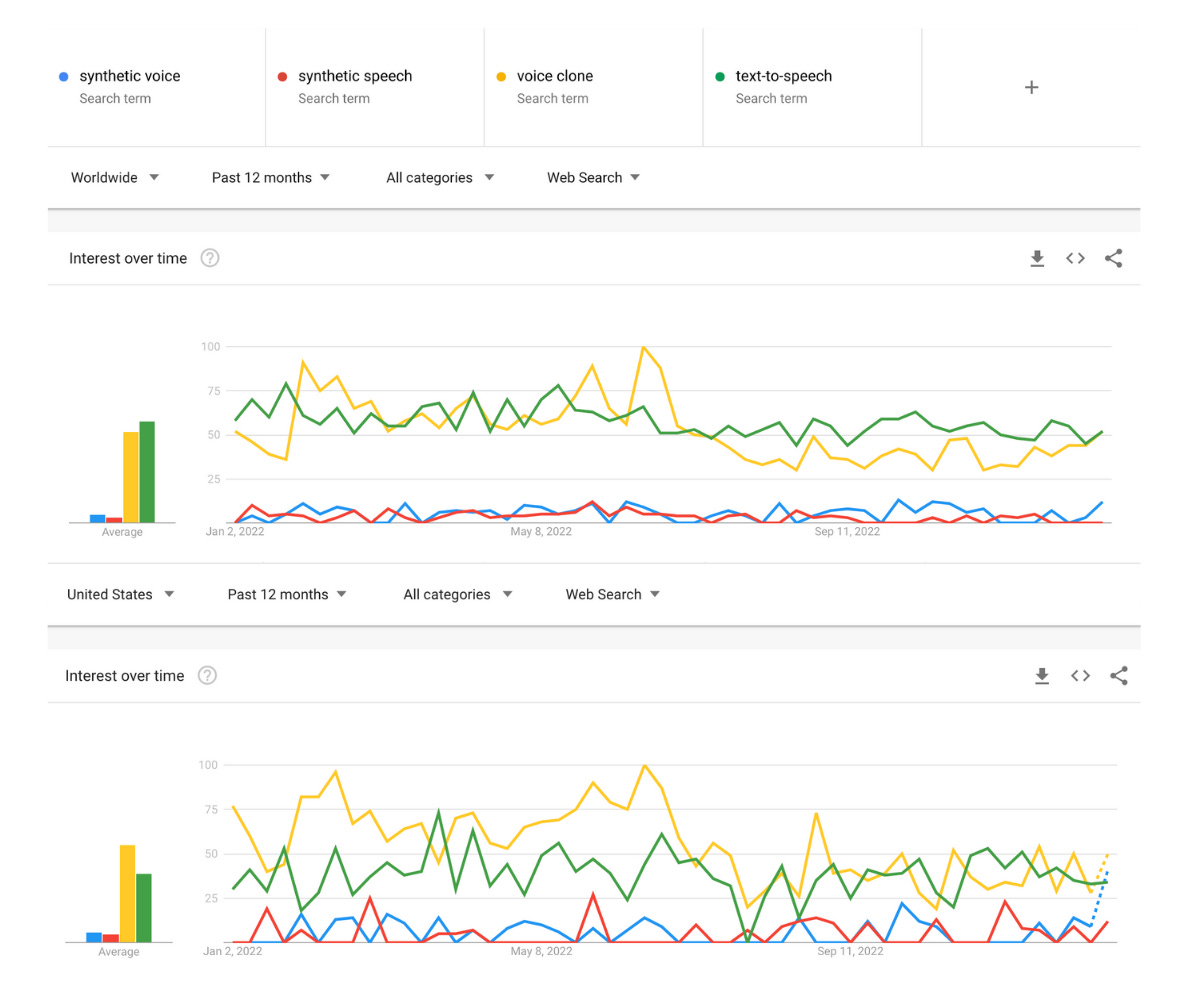Open lower All categories dropdown
Screen dimensions: 1186x1001
pyautogui.click(x=458, y=595)
